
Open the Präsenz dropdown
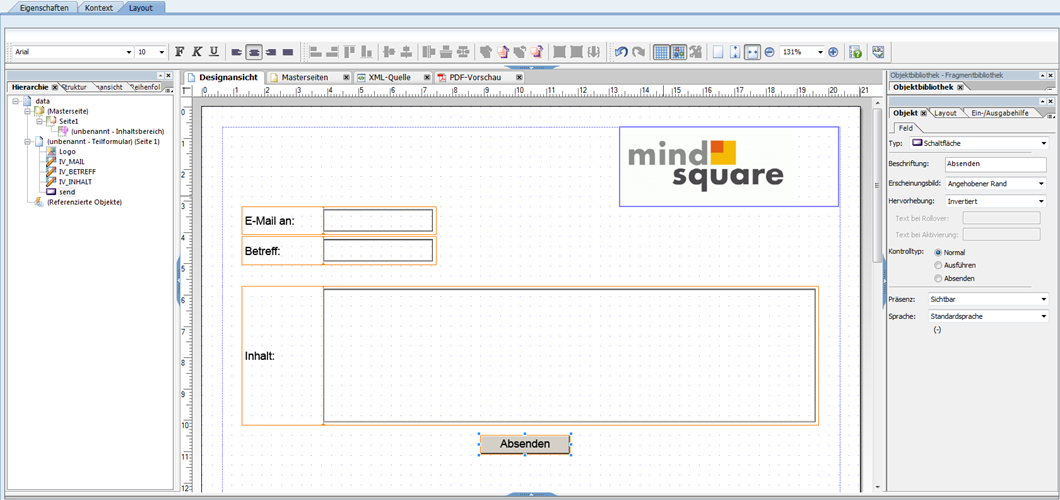pos(987,299)
